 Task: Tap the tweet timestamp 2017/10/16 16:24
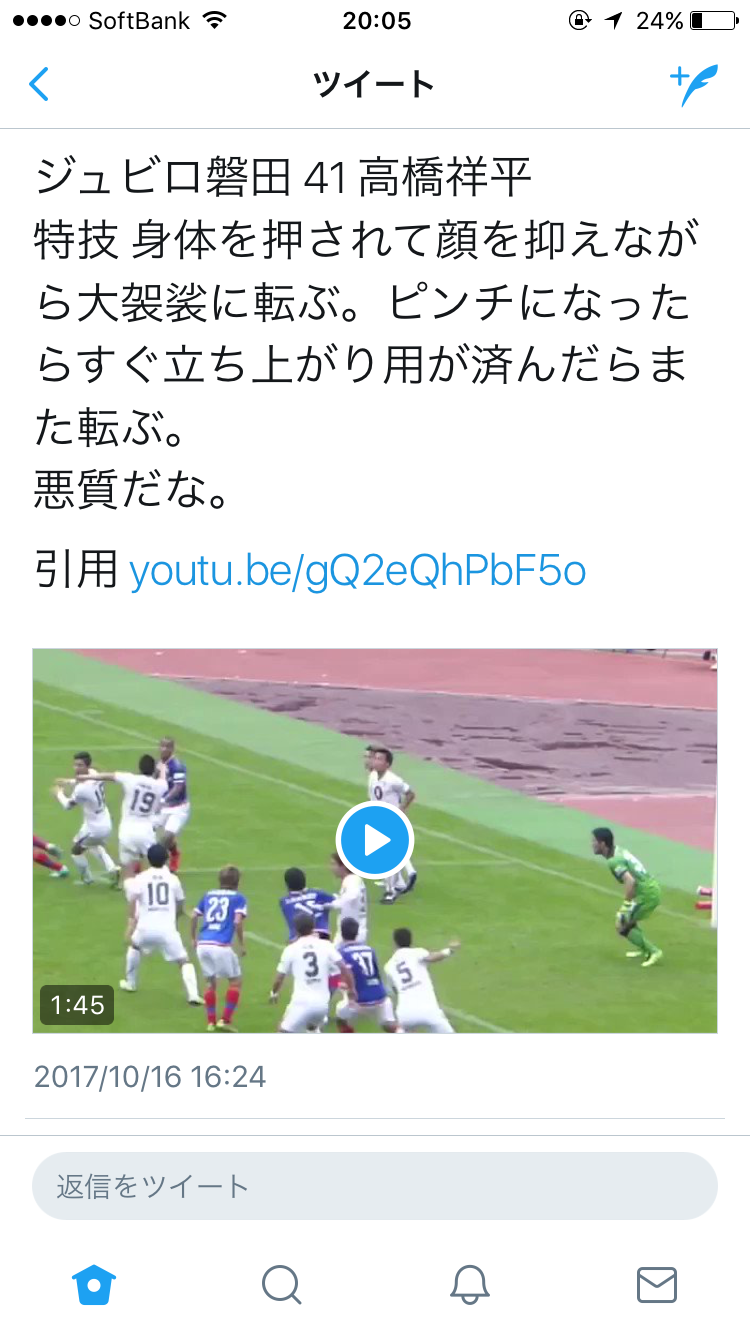(x=150, y=1076)
